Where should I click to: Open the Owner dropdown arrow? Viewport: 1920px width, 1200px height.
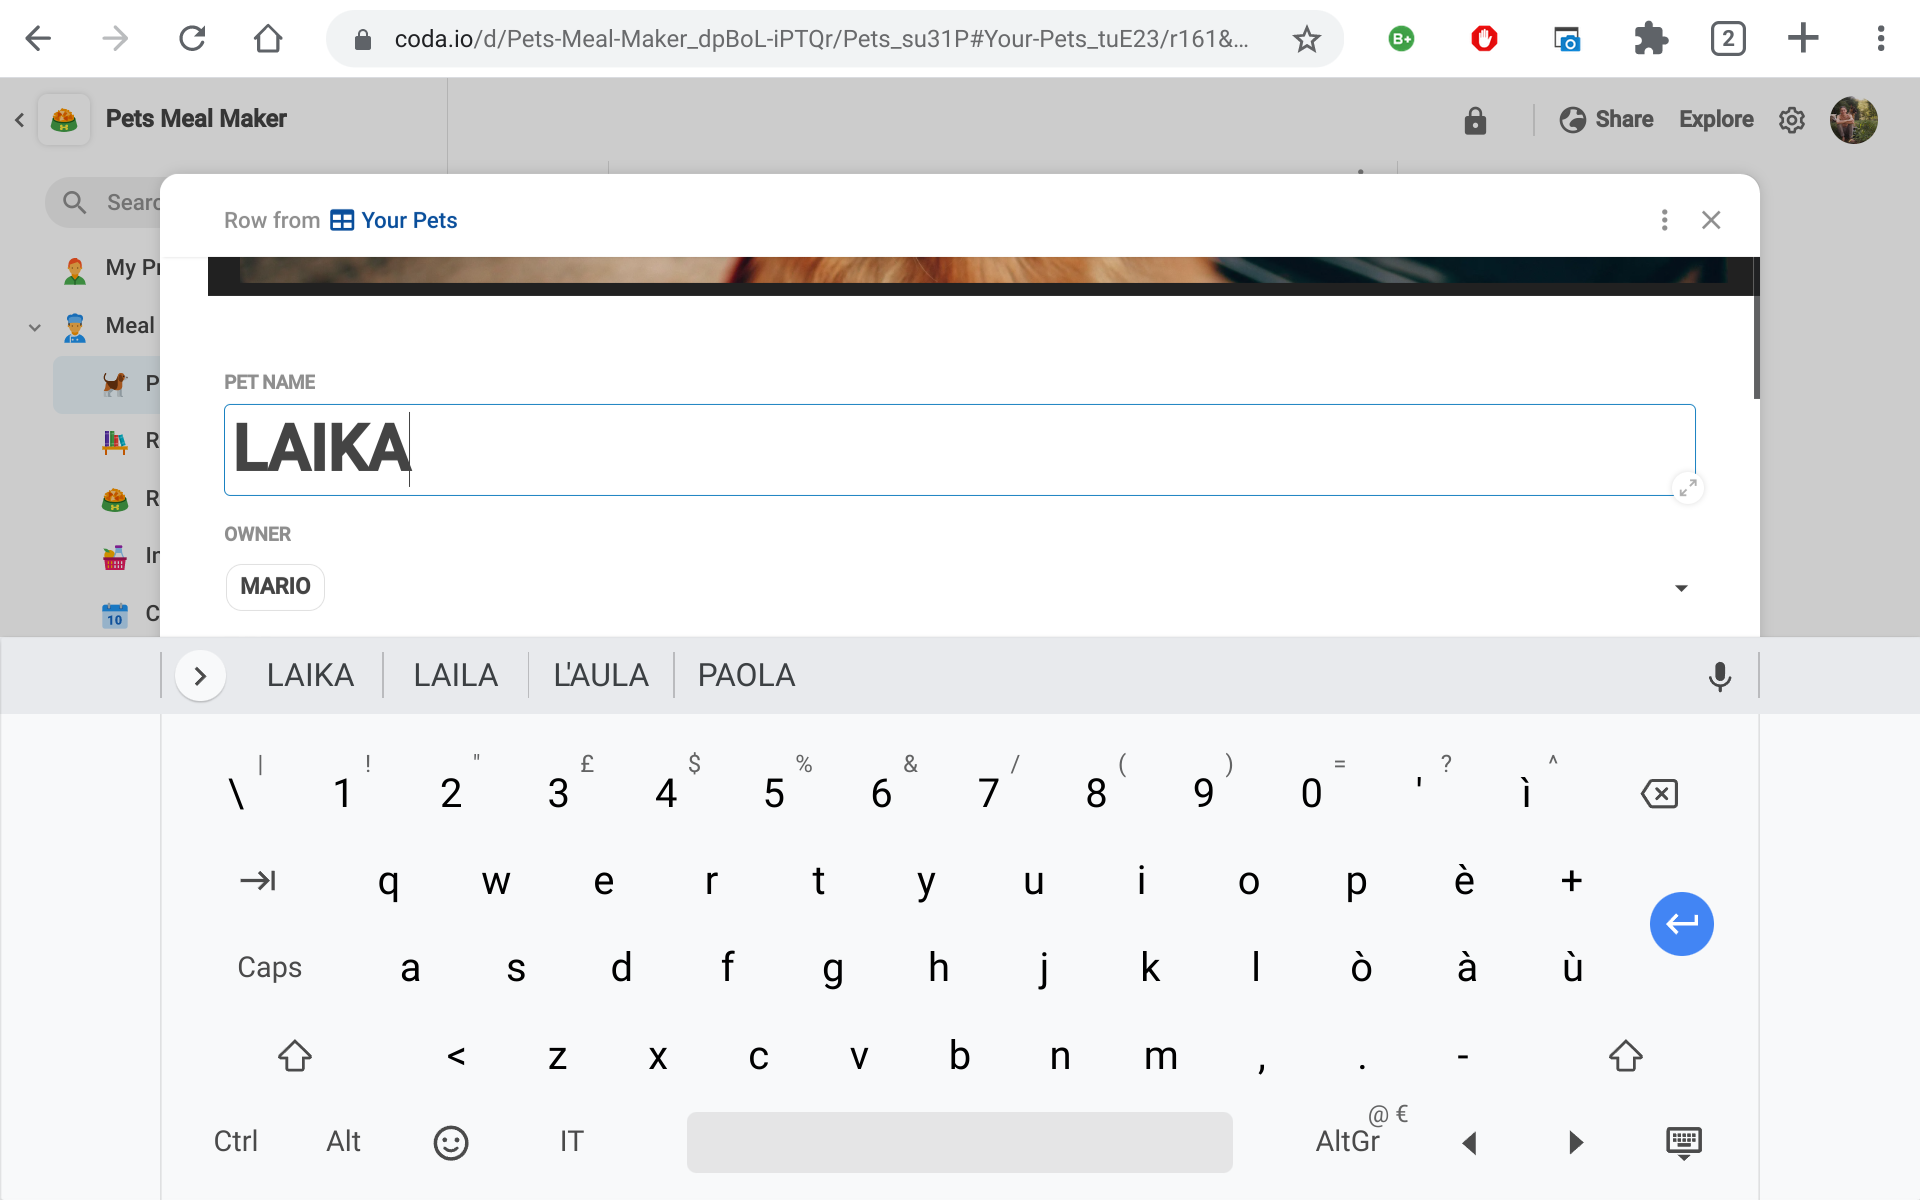click(x=1681, y=588)
